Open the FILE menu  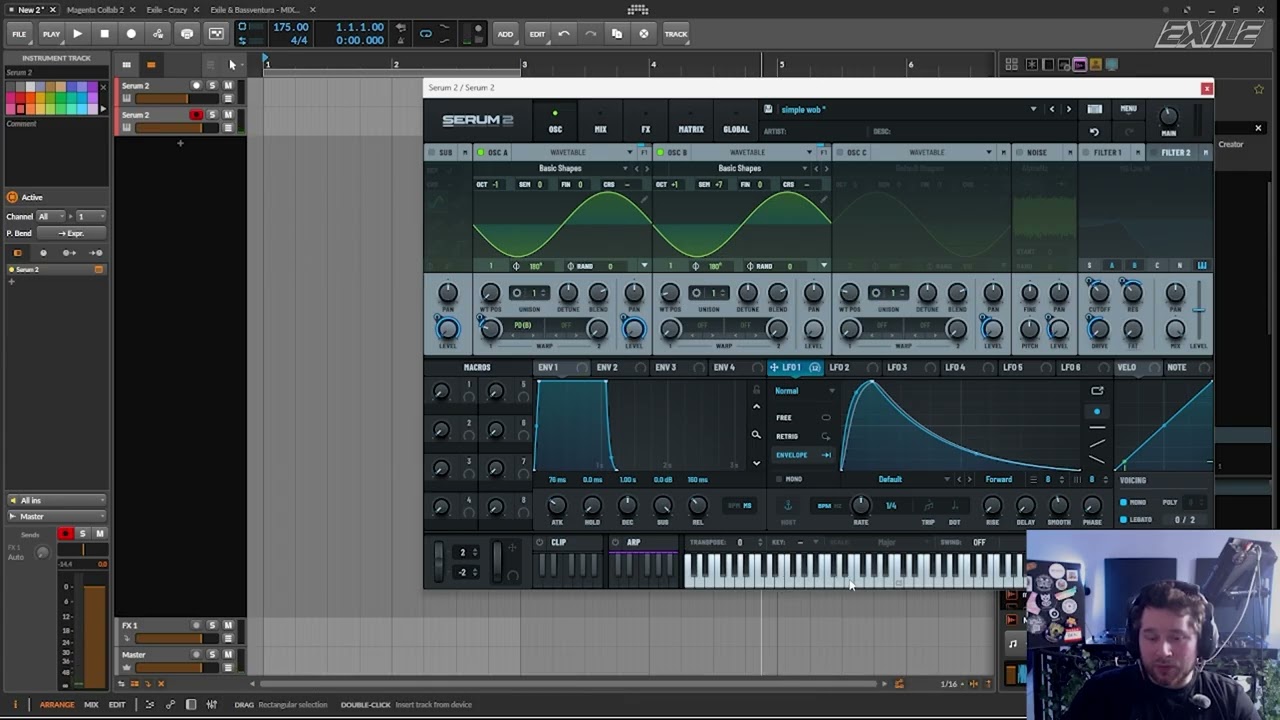[x=19, y=34]
